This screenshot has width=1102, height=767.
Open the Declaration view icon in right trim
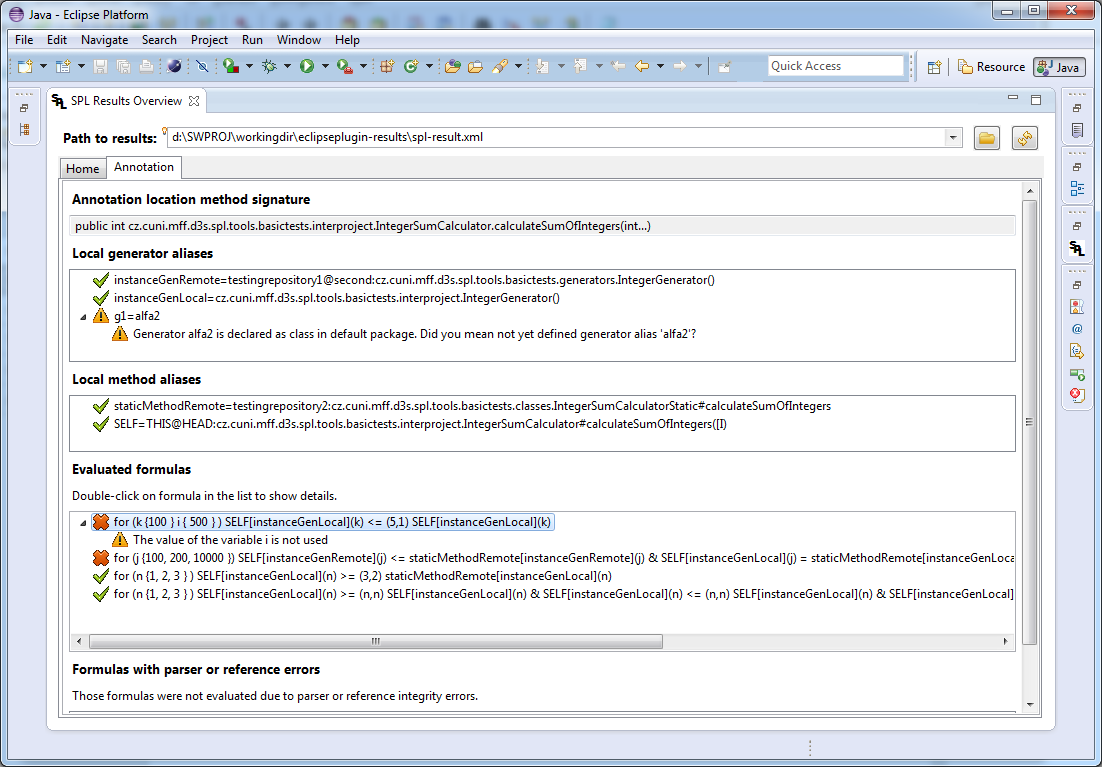click(1077, 350)
